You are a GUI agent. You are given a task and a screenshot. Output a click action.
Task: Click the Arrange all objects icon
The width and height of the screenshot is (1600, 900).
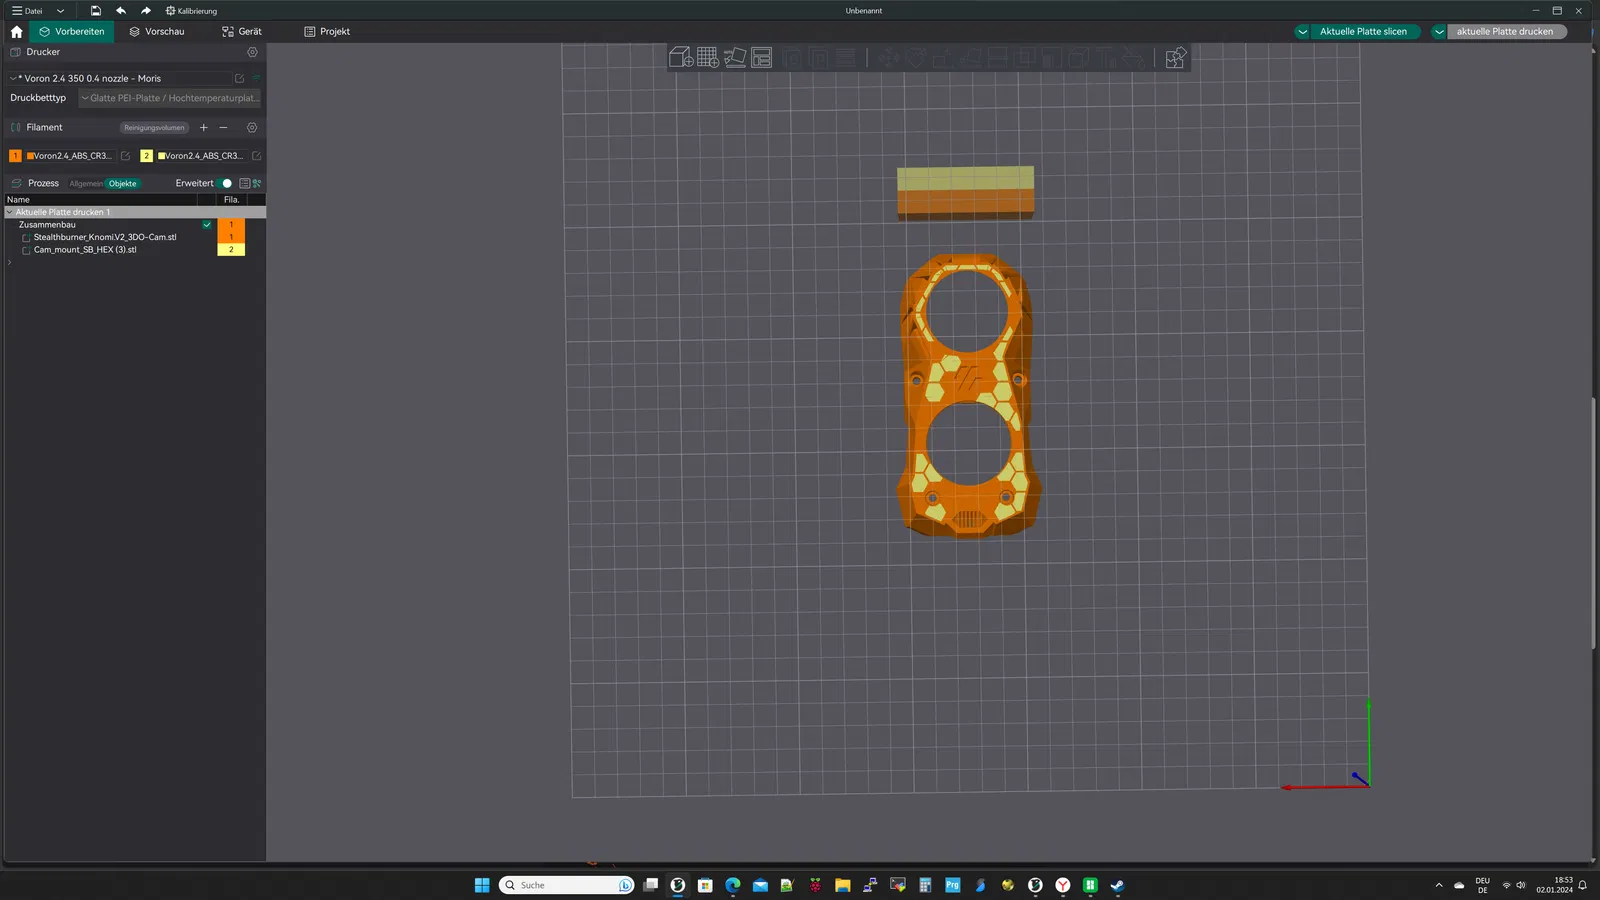point(762,57)
